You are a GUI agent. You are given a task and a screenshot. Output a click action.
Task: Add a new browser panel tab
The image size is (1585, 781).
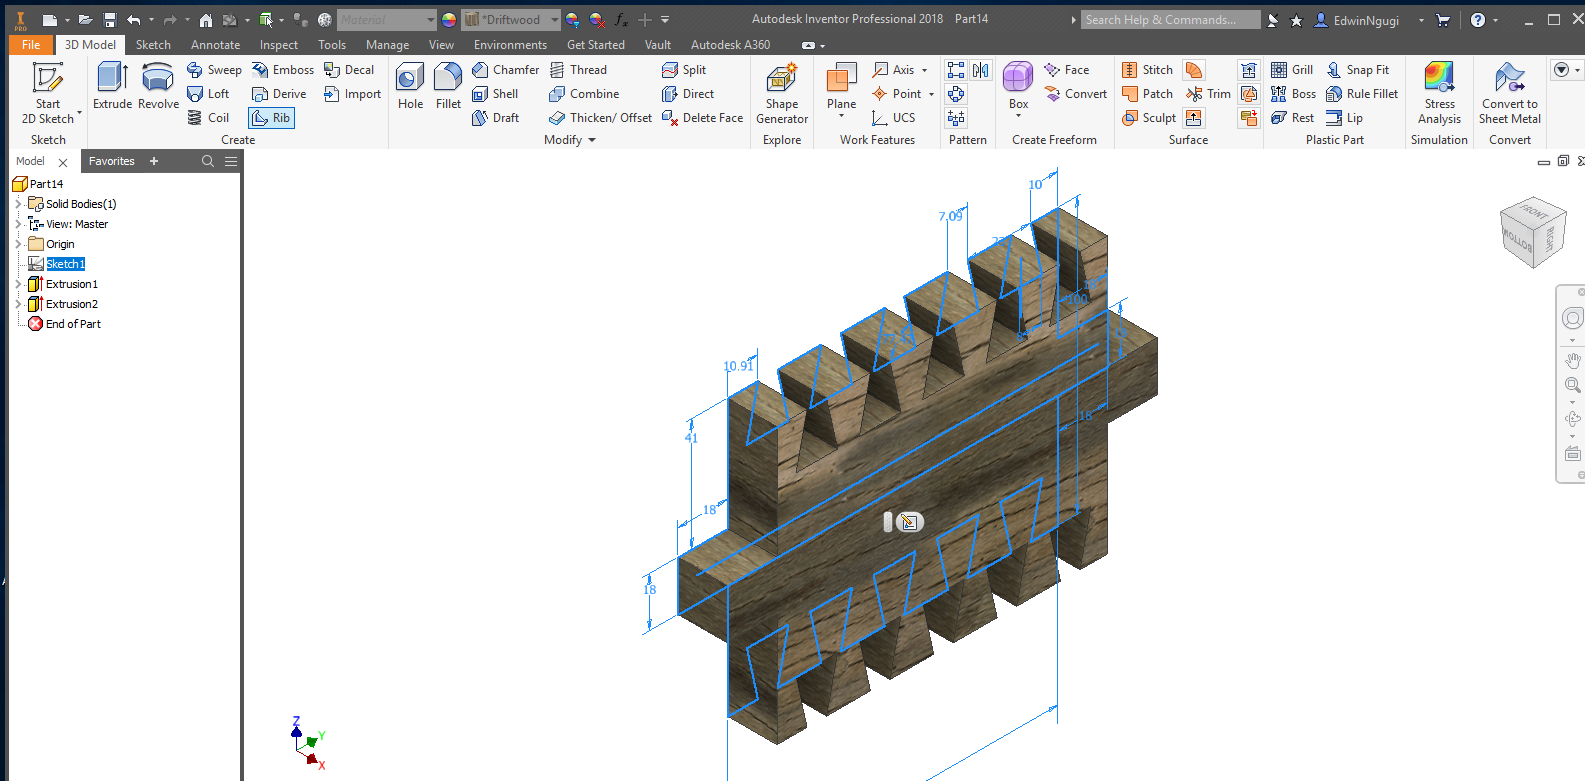tap(154, 161)
